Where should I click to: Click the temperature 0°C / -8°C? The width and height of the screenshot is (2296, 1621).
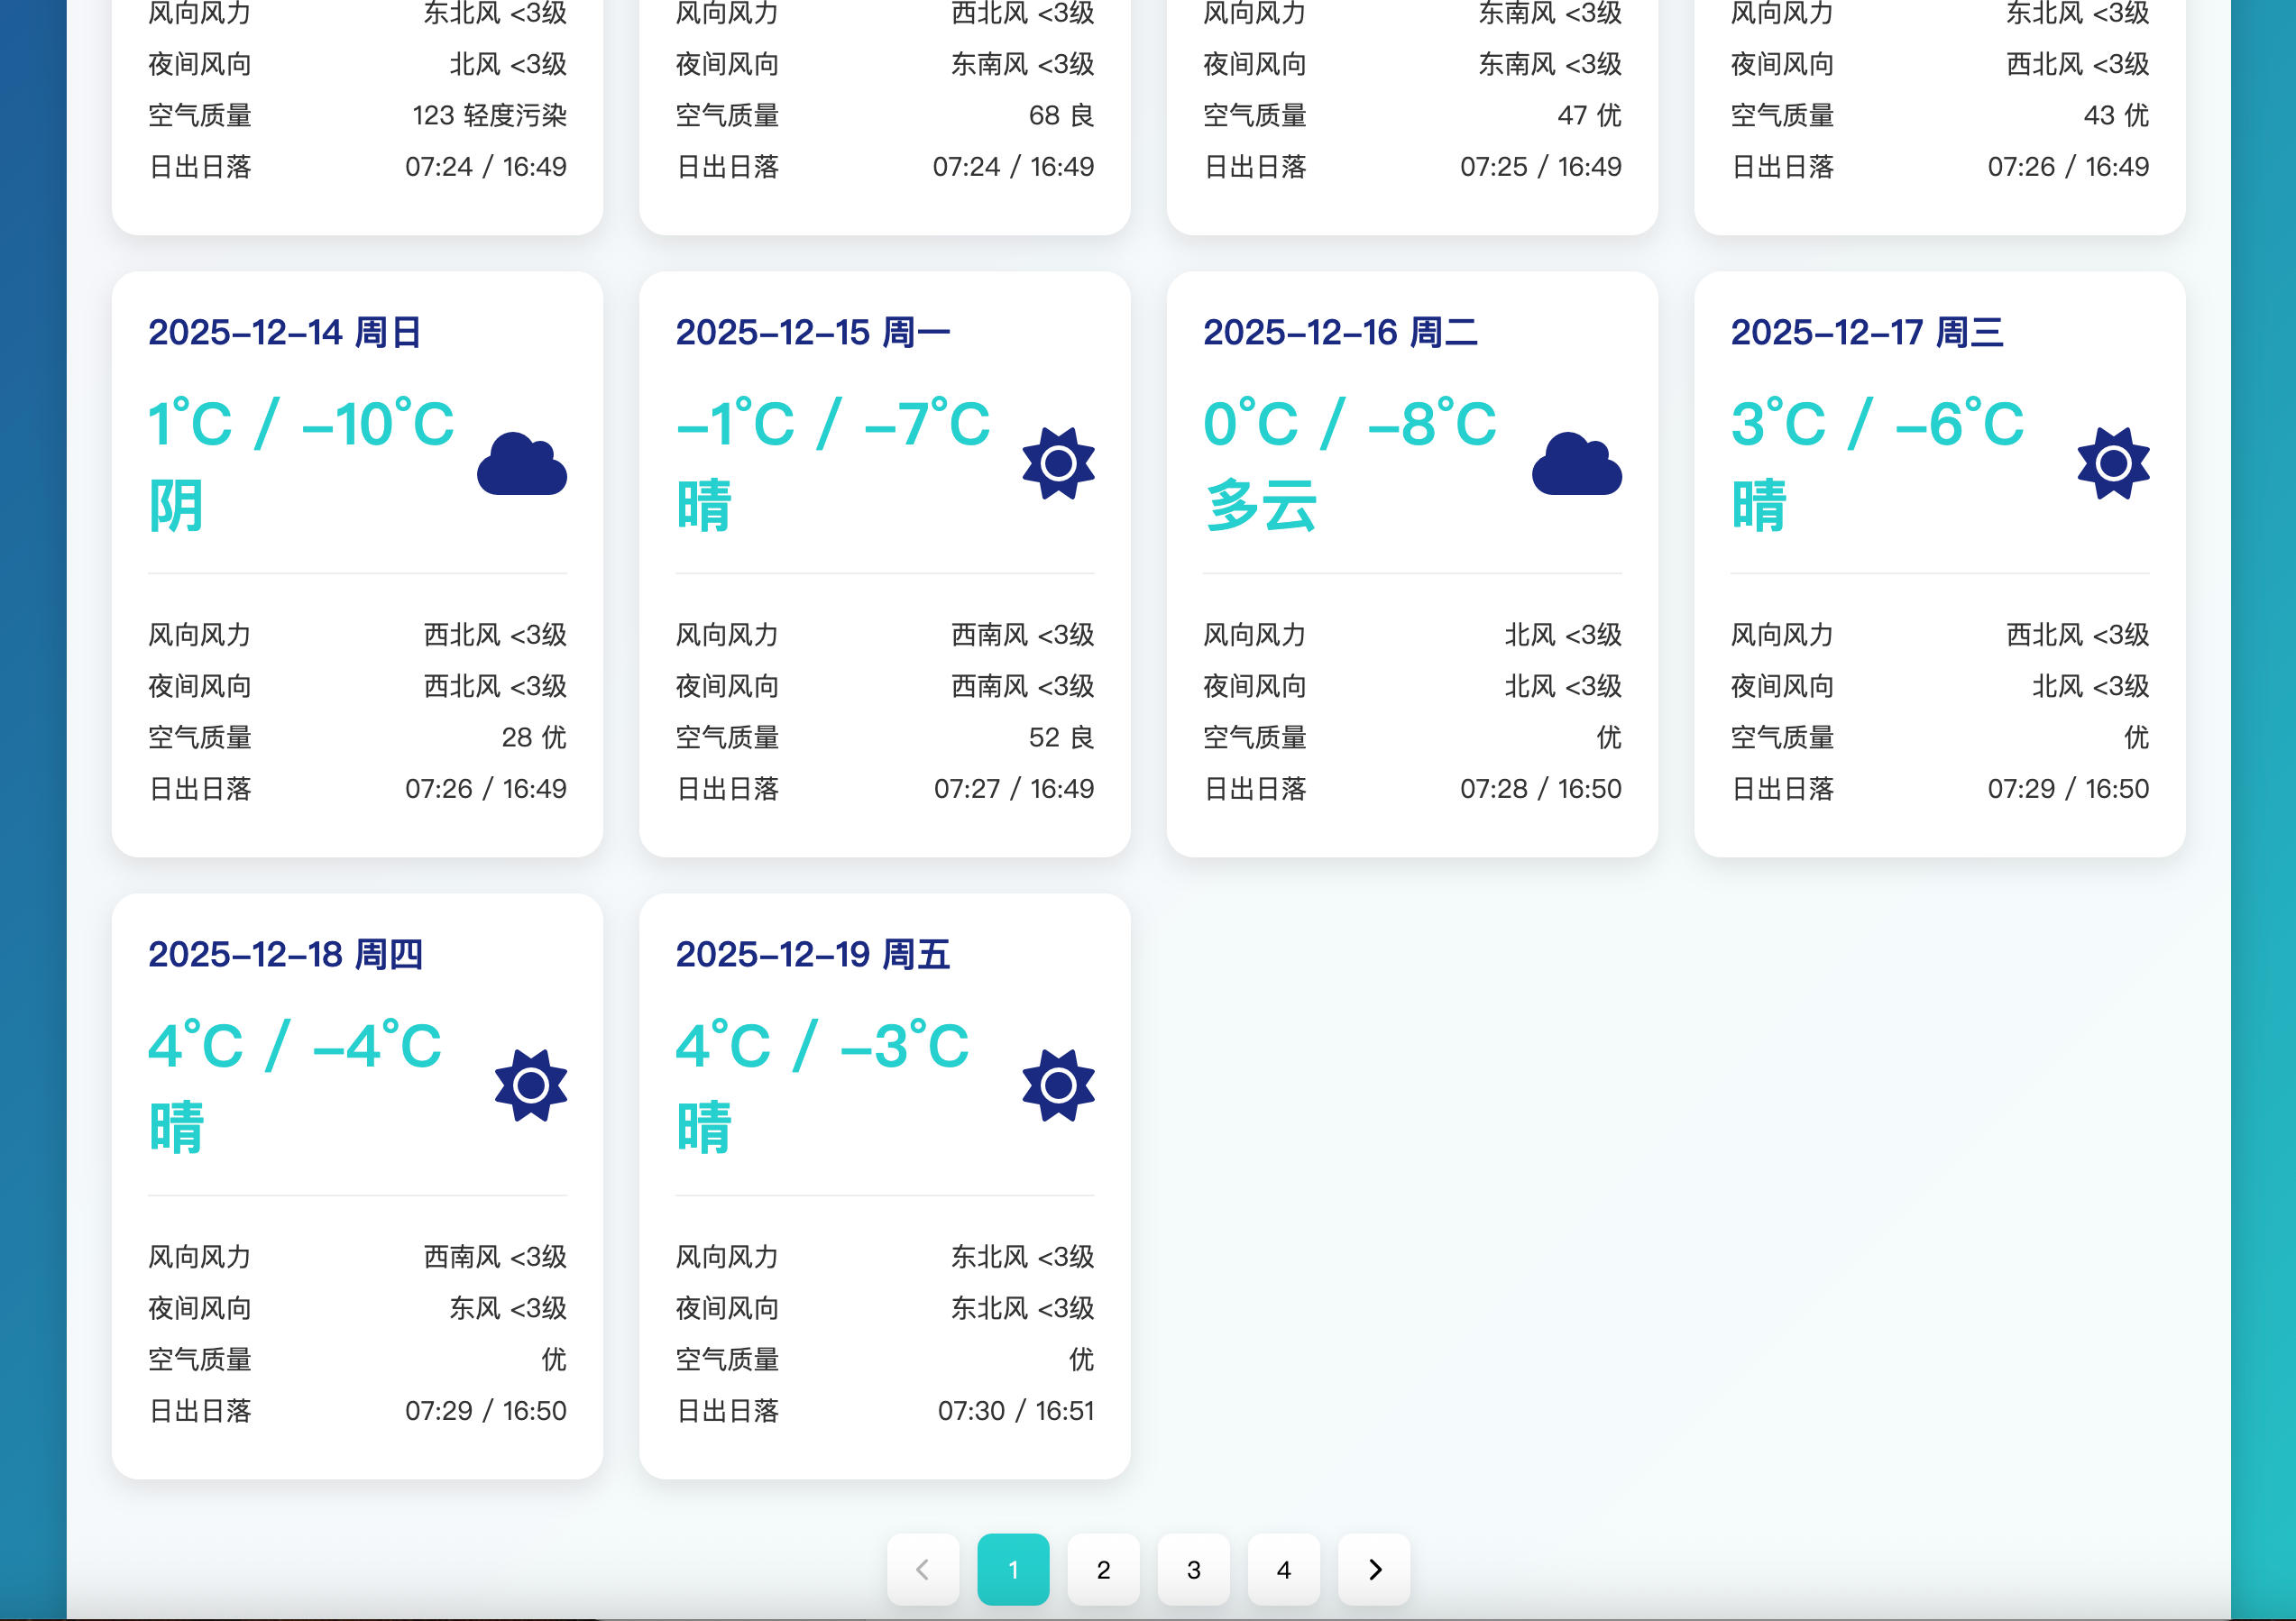(x=1350, y=423)
